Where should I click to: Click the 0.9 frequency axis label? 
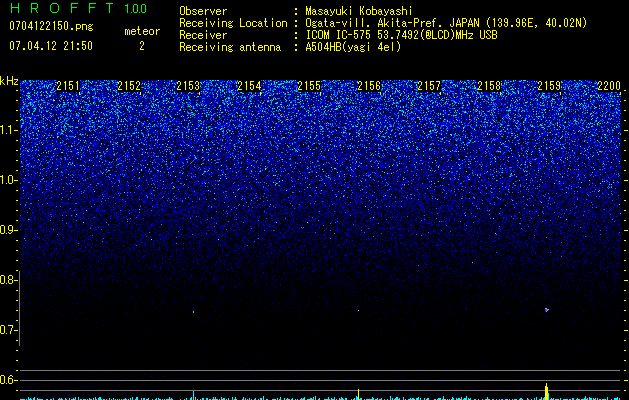[7, 230]
